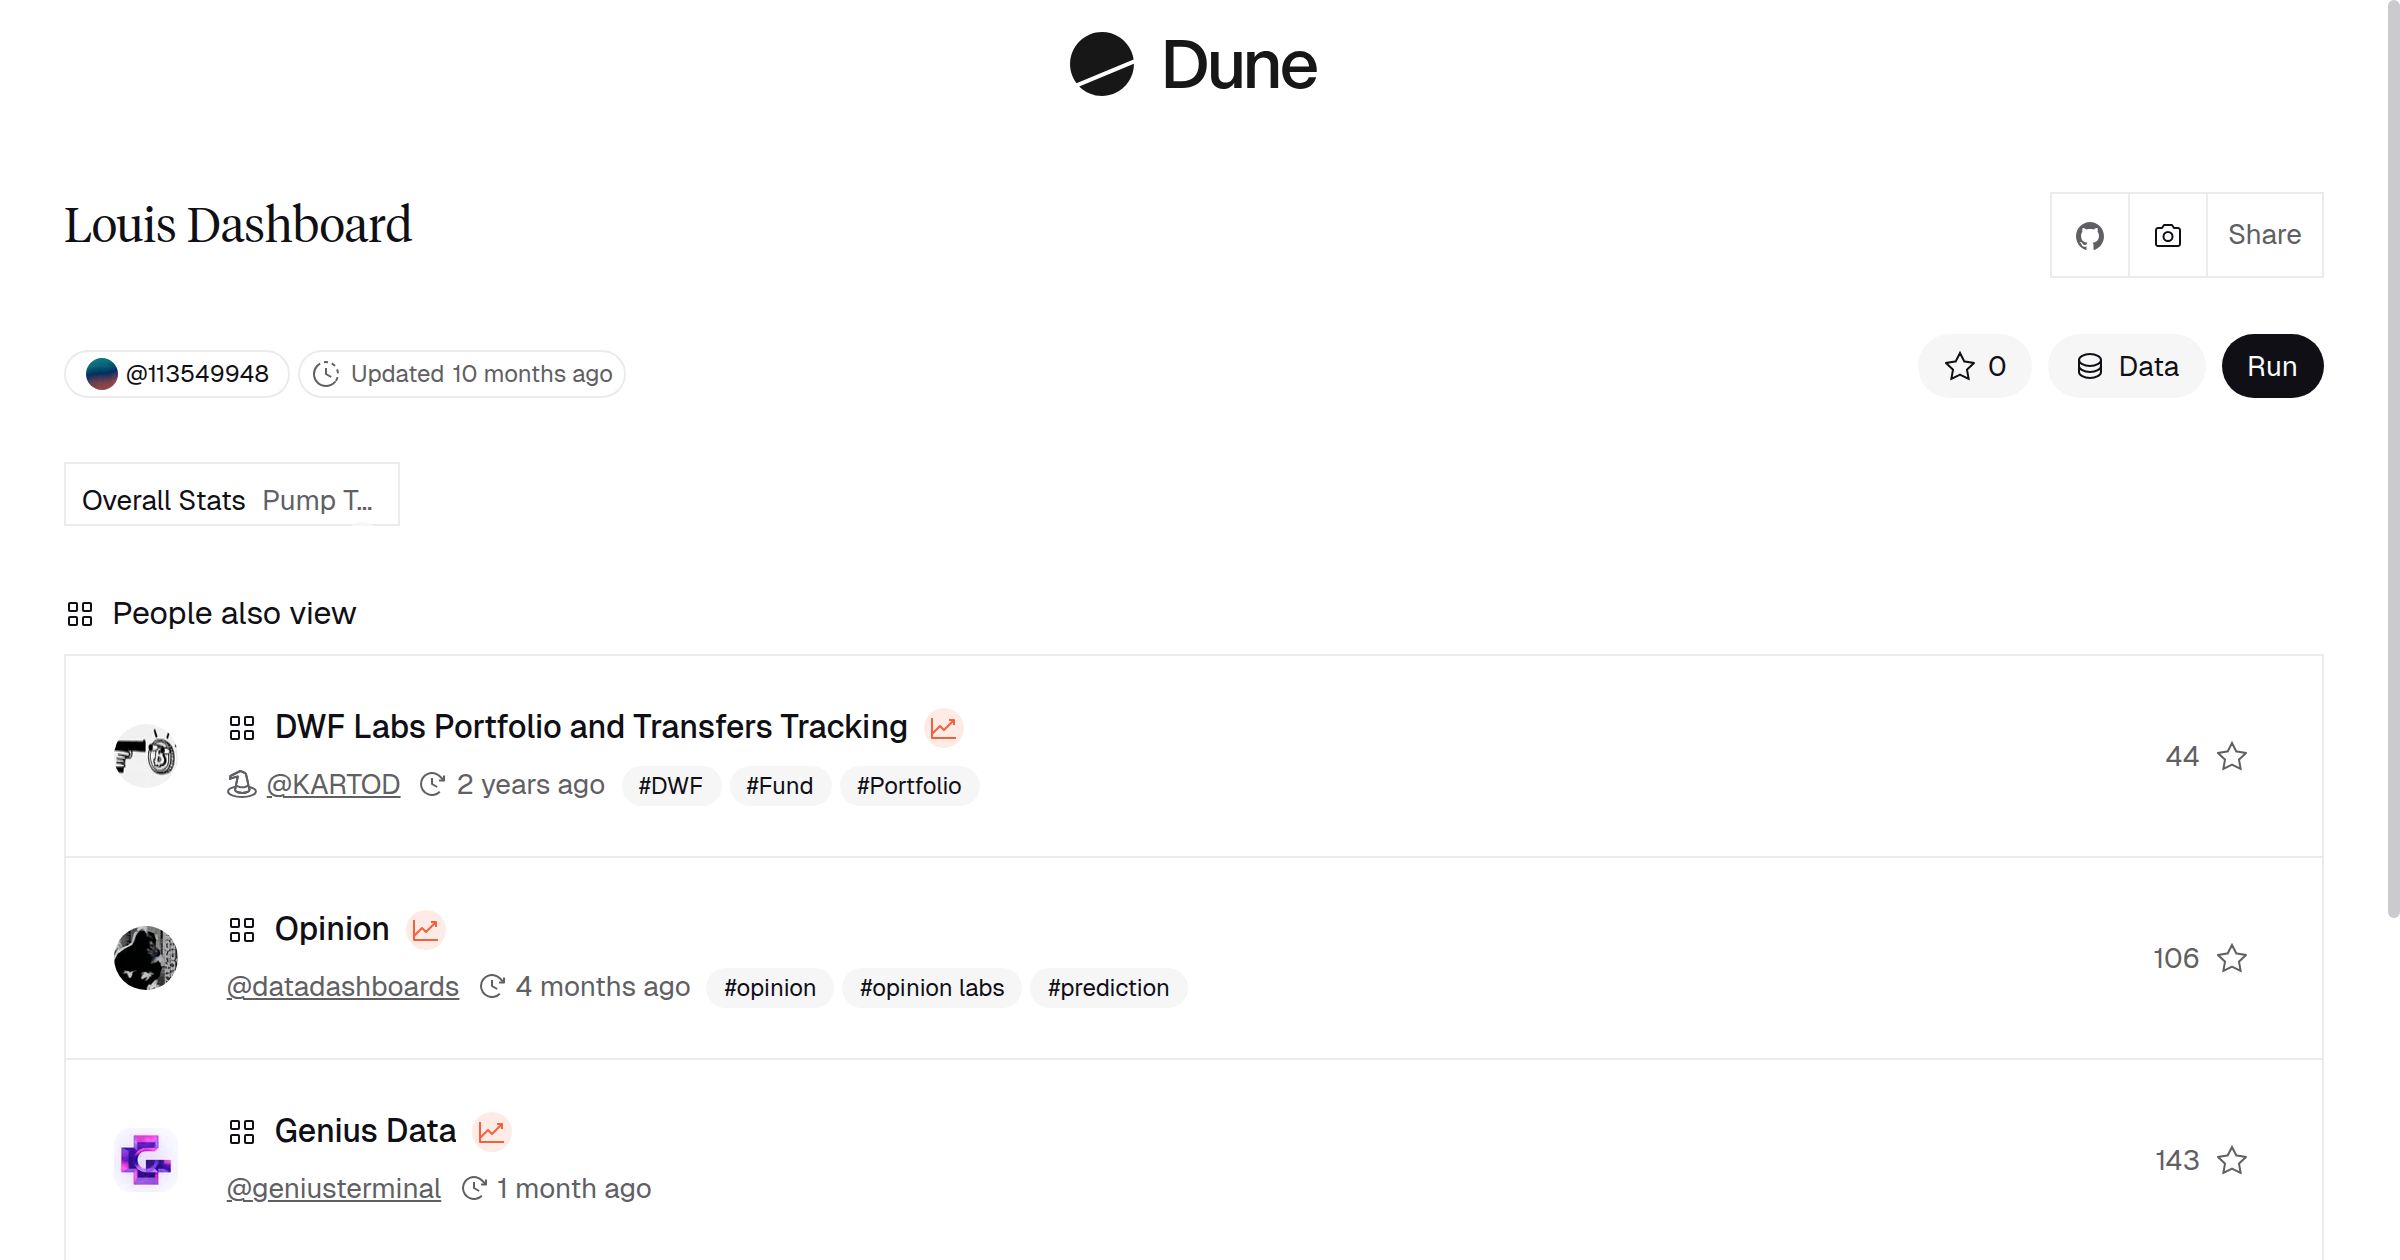This screenshot has width=2400, height=1260.
Task: Click the Genius Data avatar thumbnail
Action: click(146, 1160)
